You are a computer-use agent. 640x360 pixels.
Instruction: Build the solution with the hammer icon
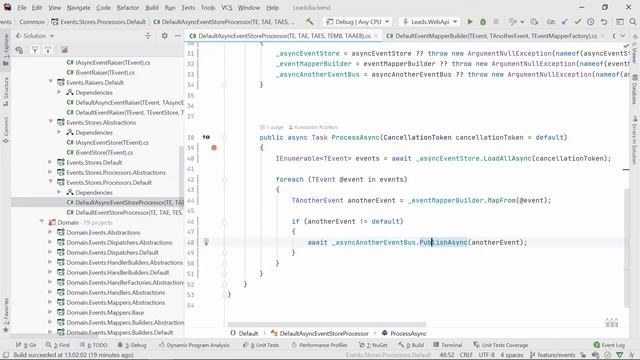pos(309,22)
